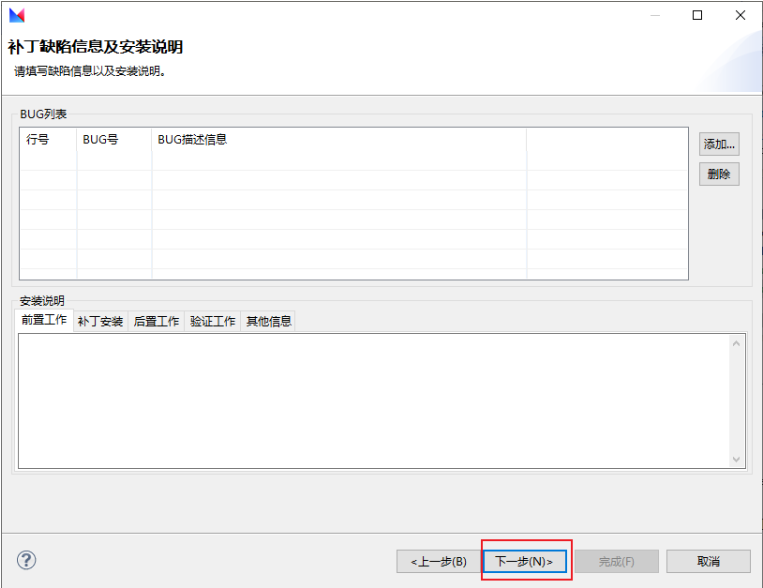Select the 前置工作 tab
Screen dimensions: 763x588
coord(44,320)
